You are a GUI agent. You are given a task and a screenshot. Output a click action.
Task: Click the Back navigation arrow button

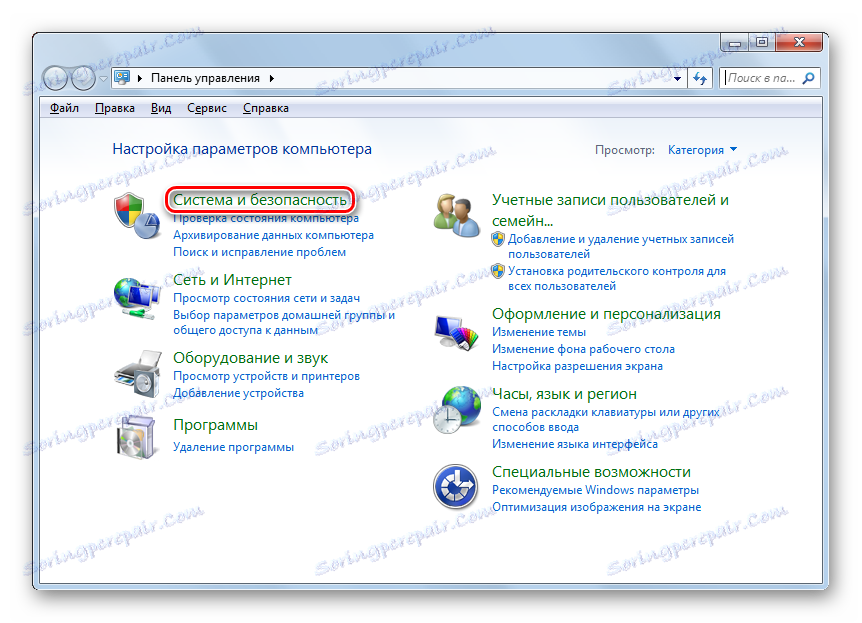(55, 78)
